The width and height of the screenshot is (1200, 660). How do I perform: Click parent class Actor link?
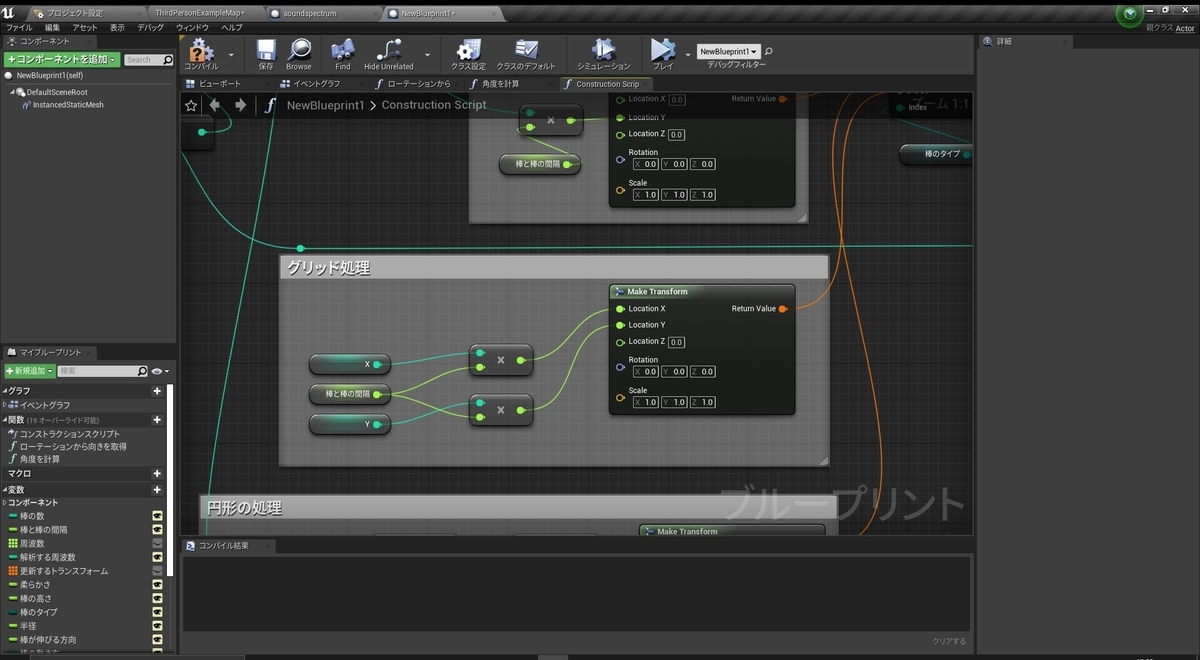tap(1185, 28)
